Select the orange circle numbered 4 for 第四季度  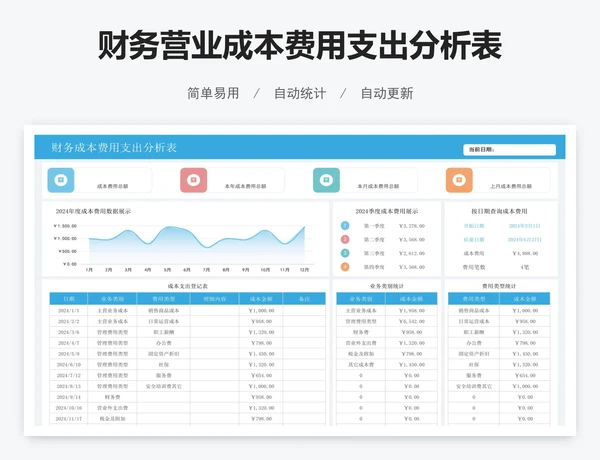345,267
